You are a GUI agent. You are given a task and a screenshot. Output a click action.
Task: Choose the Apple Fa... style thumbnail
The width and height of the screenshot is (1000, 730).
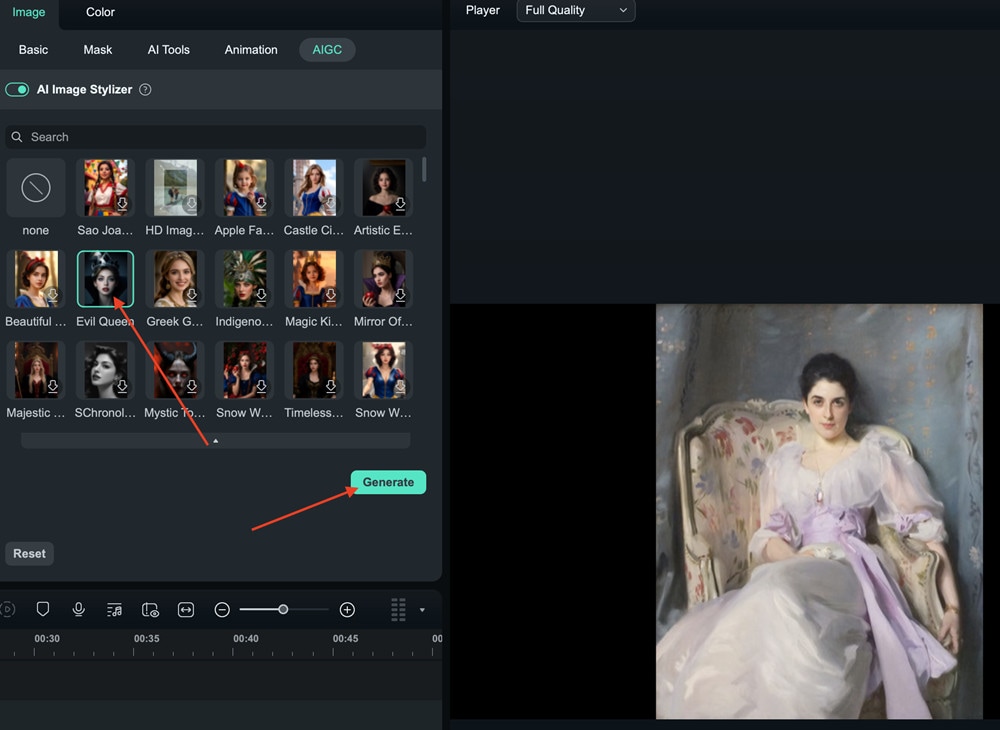click(x=244, y=188)
